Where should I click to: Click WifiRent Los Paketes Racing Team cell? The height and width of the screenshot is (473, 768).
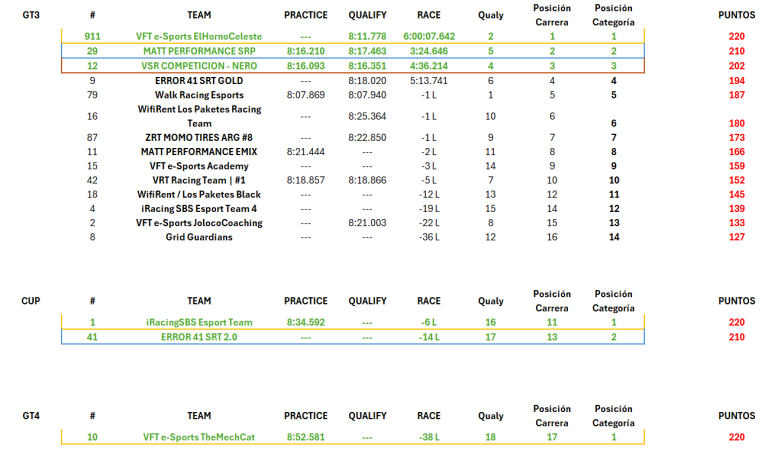coord(199,116)
